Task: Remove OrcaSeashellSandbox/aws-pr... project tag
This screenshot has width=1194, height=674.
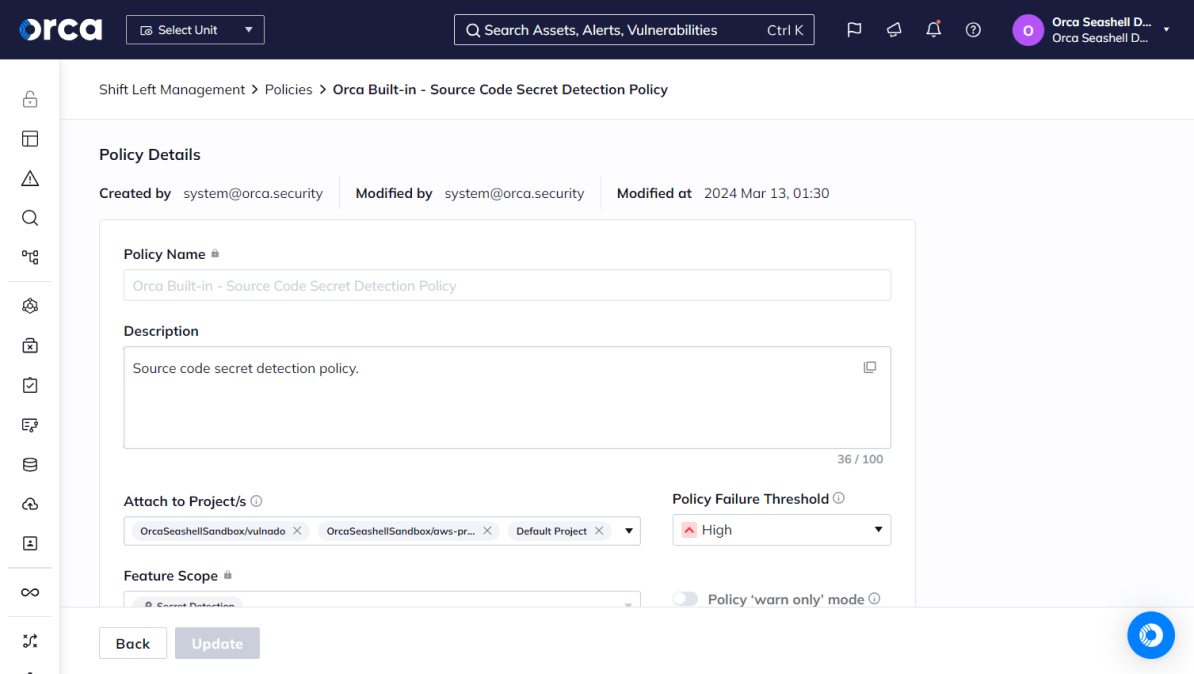Action: pos(487,531)
